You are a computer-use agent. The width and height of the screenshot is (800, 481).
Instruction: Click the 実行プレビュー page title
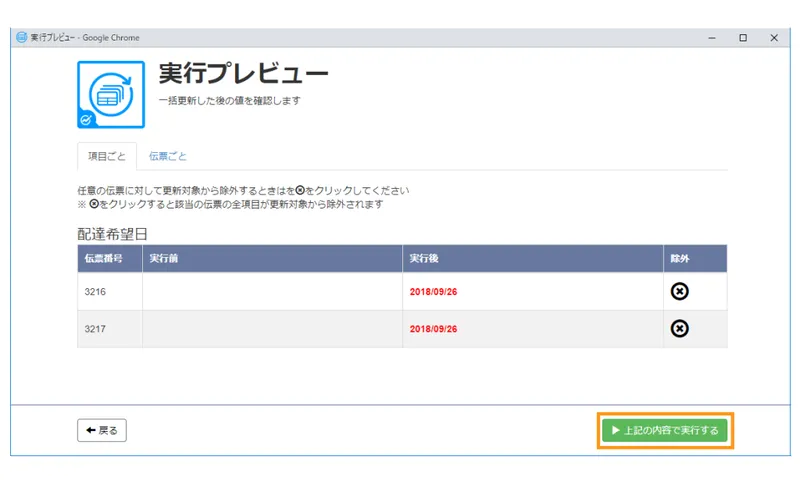(x=243, y=73)
